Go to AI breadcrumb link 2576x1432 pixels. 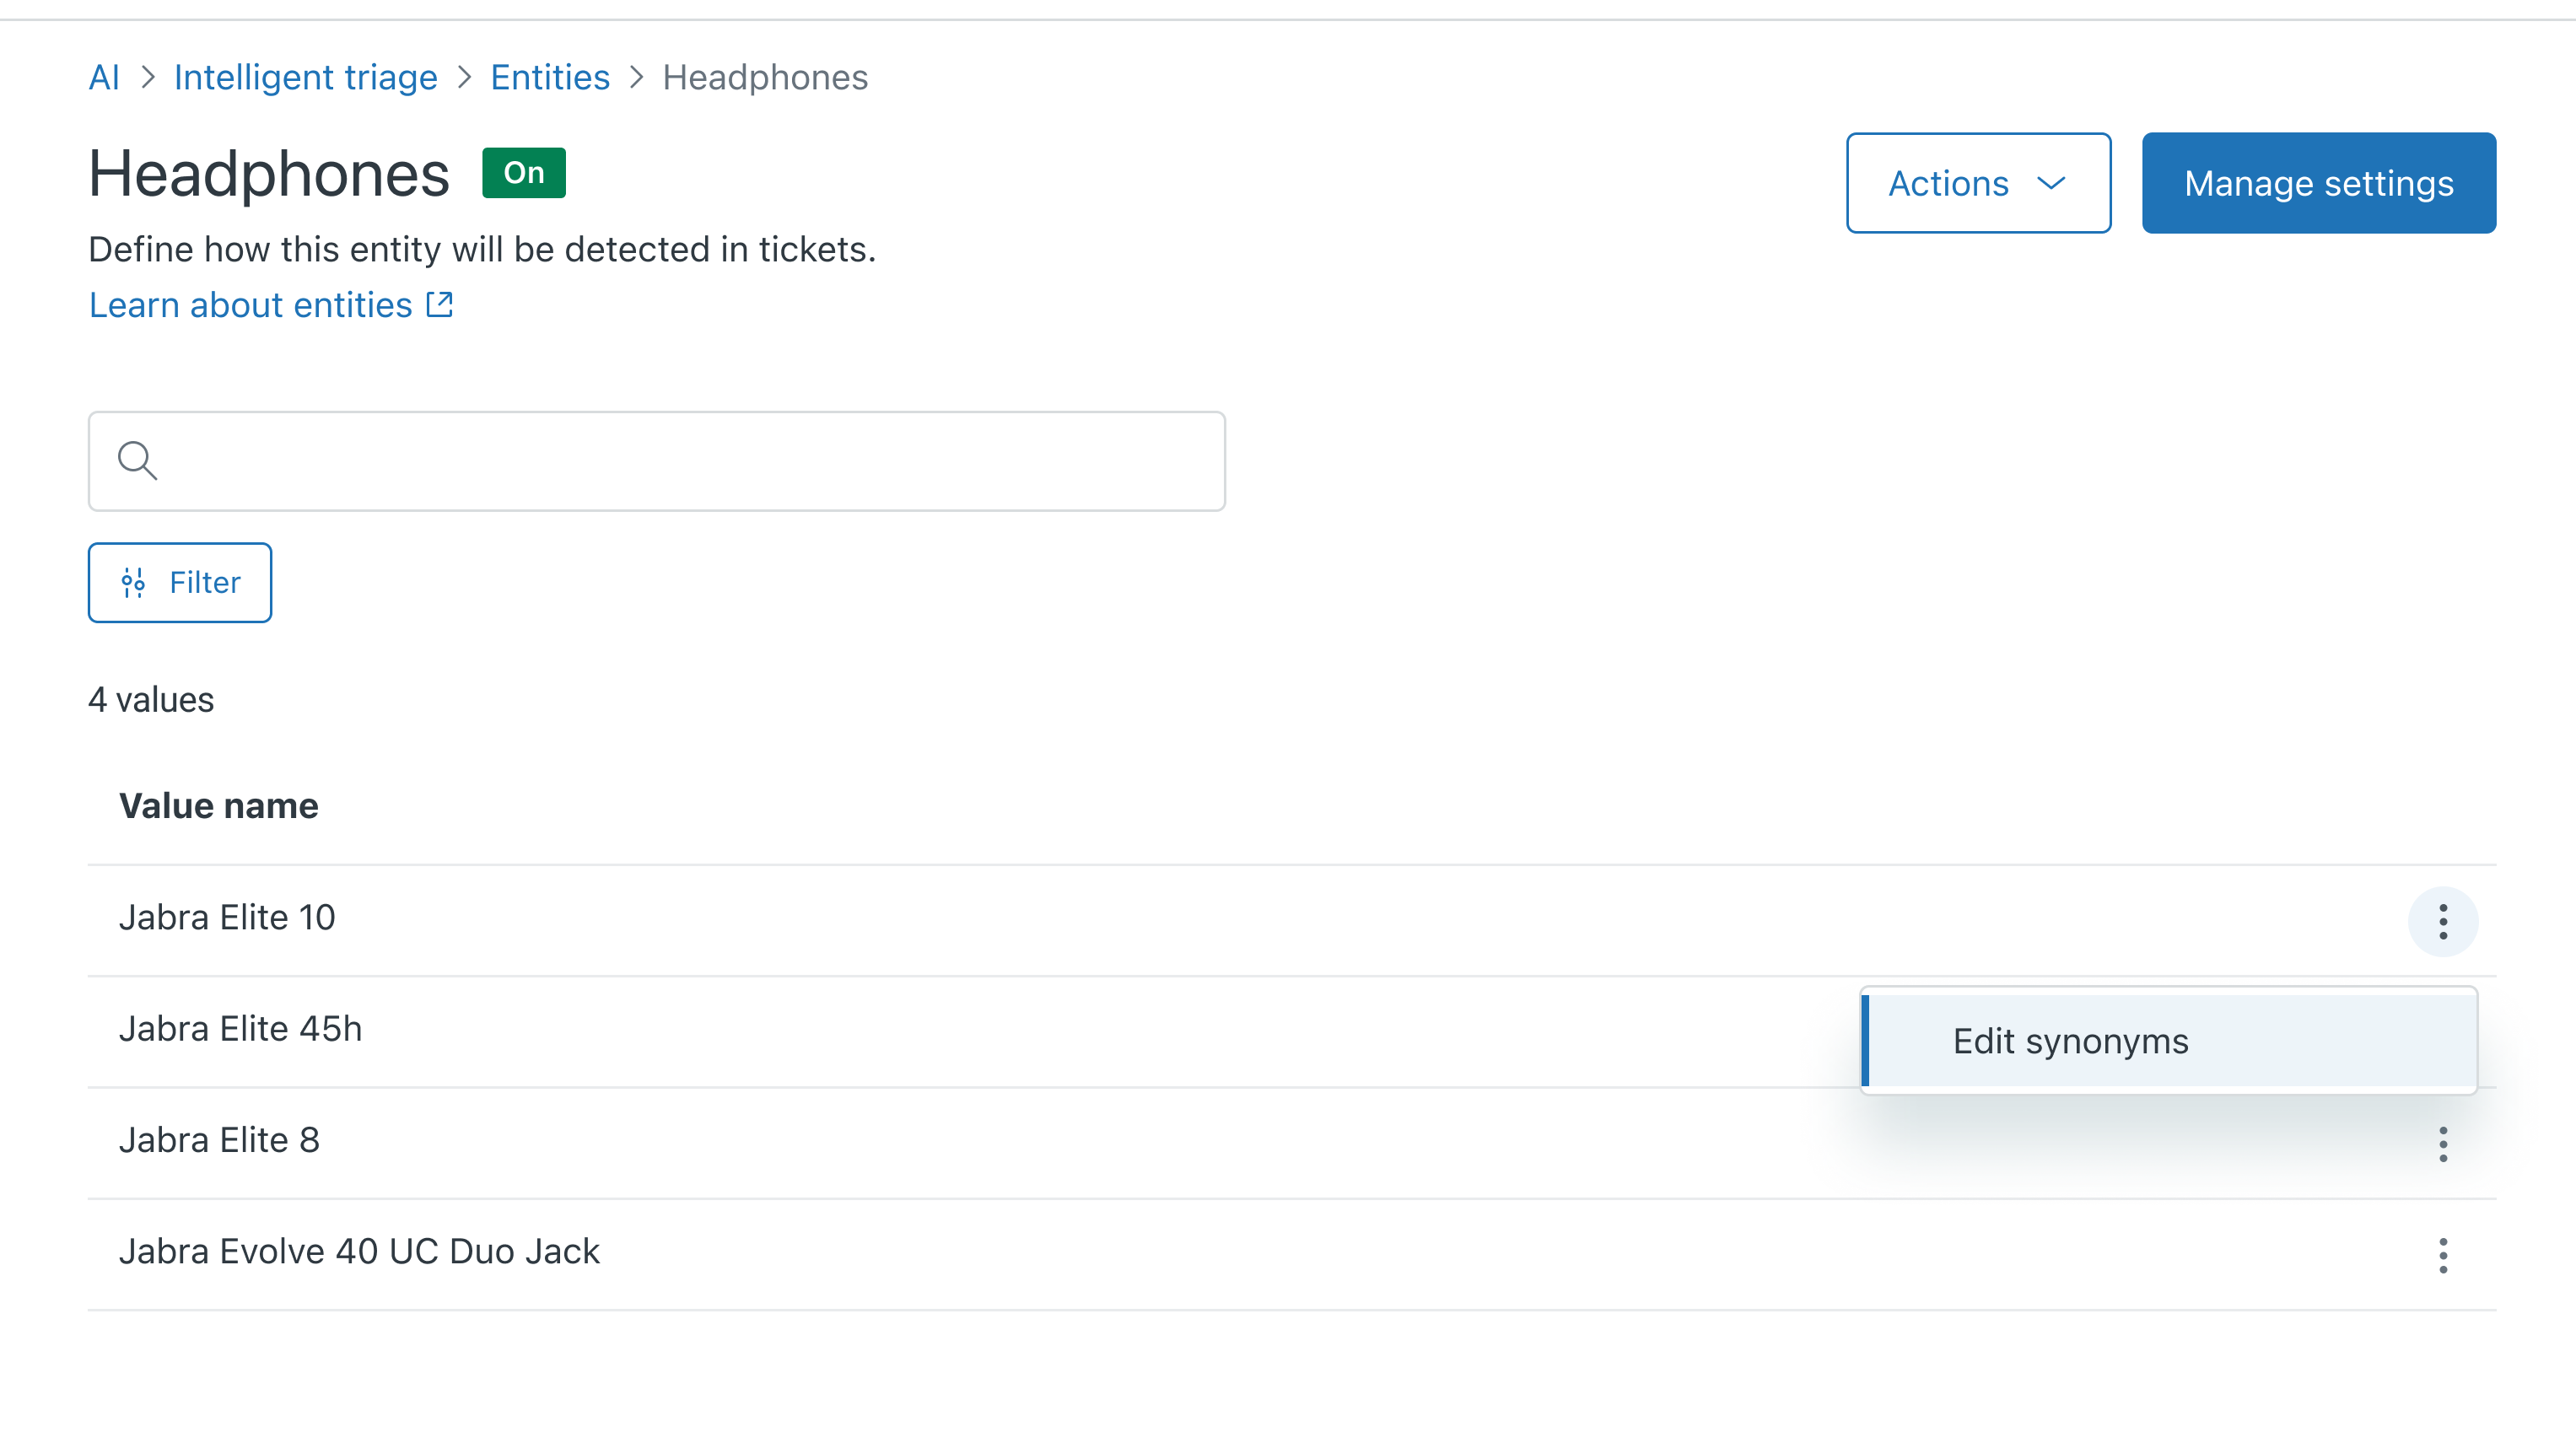(x=104, y=77)
